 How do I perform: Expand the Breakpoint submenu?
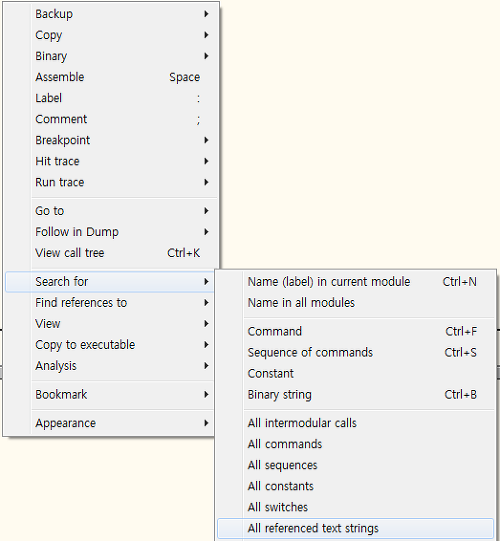coord(111,140)
